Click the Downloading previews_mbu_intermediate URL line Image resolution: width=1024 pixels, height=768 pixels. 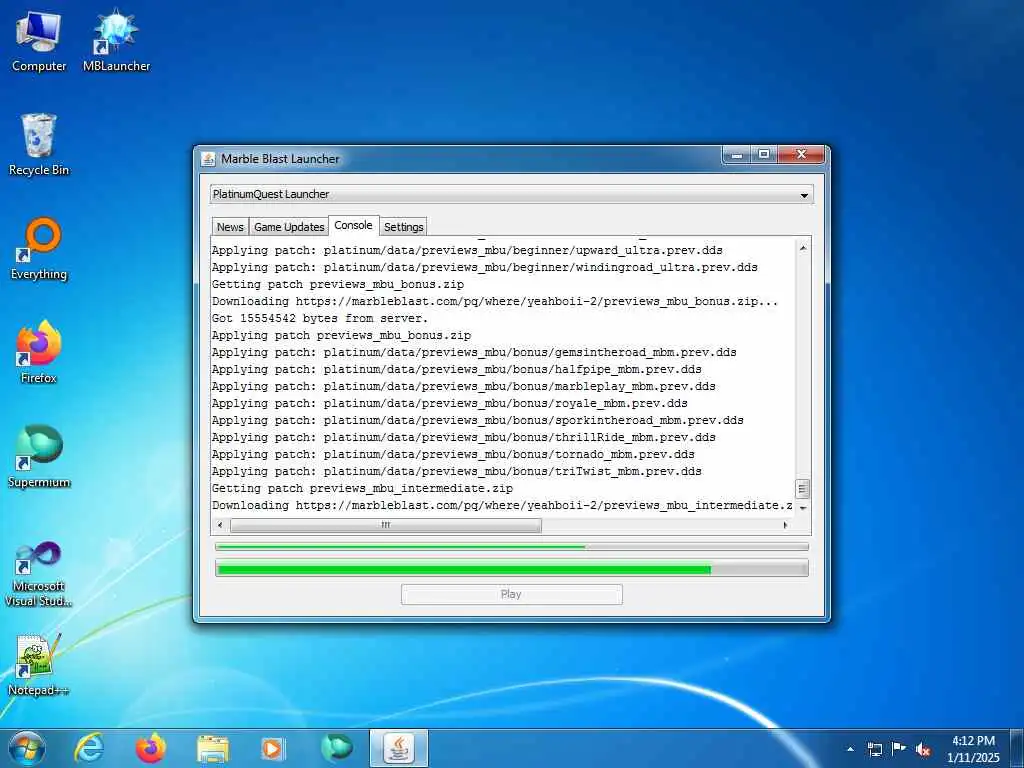pos(502,505)
